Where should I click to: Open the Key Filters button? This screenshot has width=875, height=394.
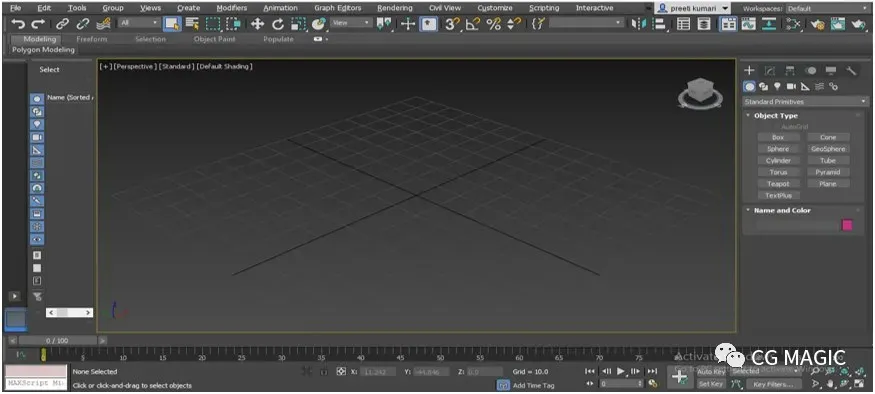coord(773,384)
